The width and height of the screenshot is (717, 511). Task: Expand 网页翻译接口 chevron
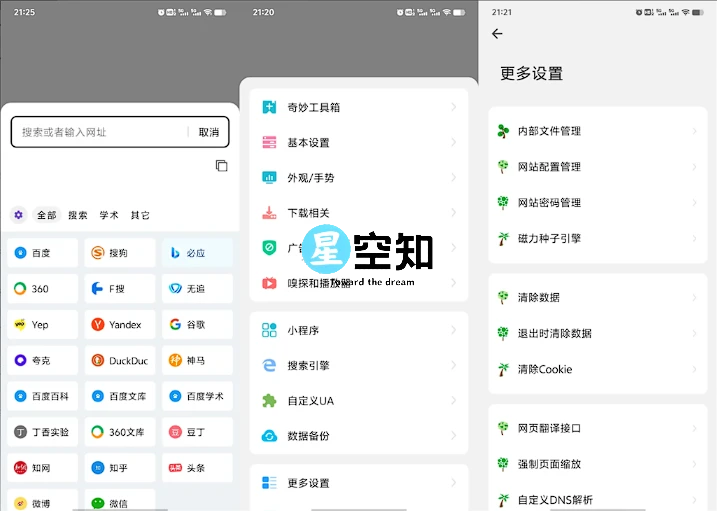pyautogui.click(x=694, y=428)
